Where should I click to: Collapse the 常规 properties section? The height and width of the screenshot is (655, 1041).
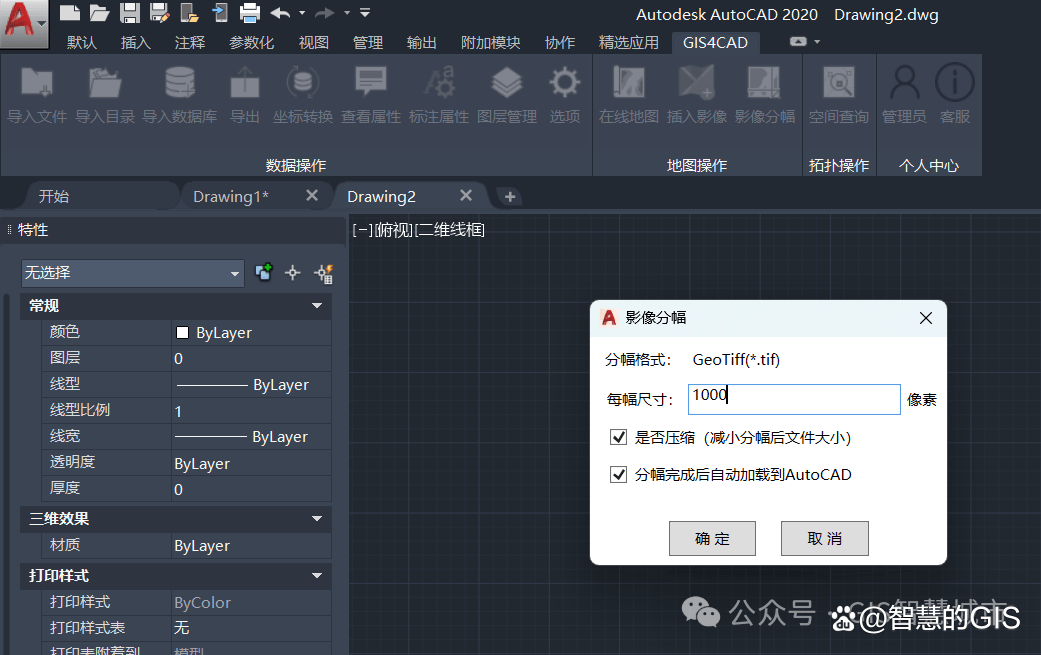pyautogui.click(x=317, y=306)
